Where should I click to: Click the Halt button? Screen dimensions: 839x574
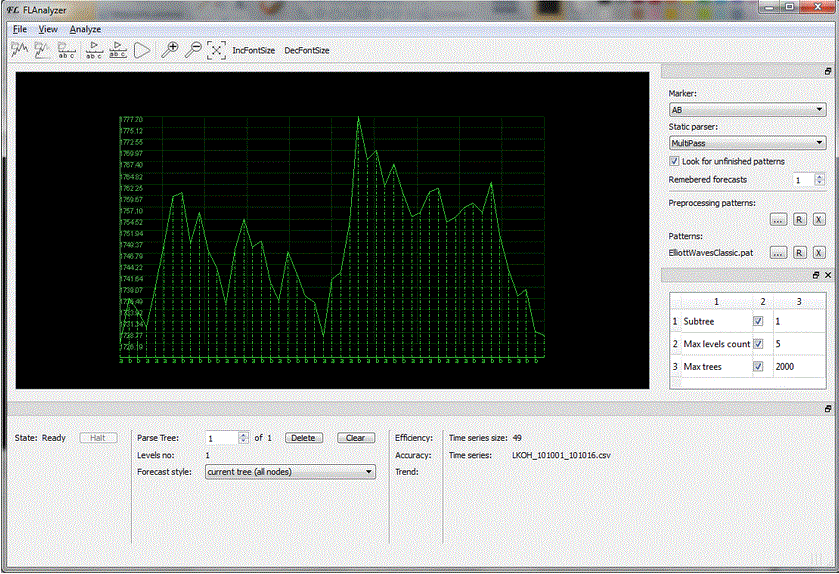98,438
